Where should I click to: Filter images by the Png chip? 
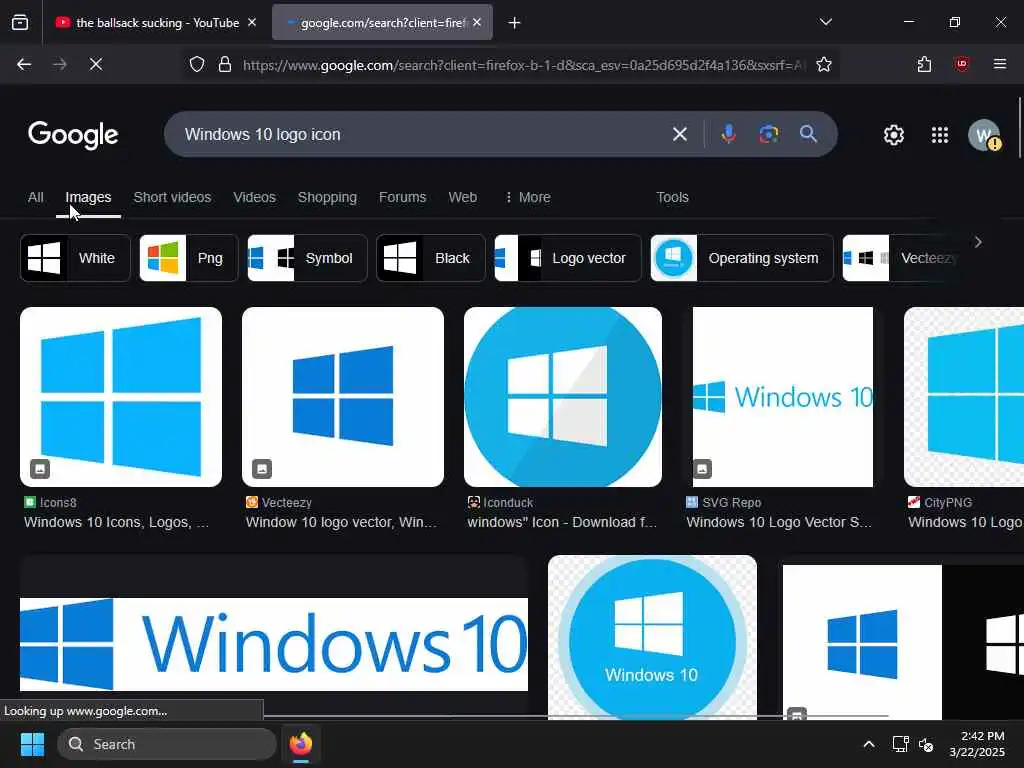pyautogui.click(x=189, y=258)
